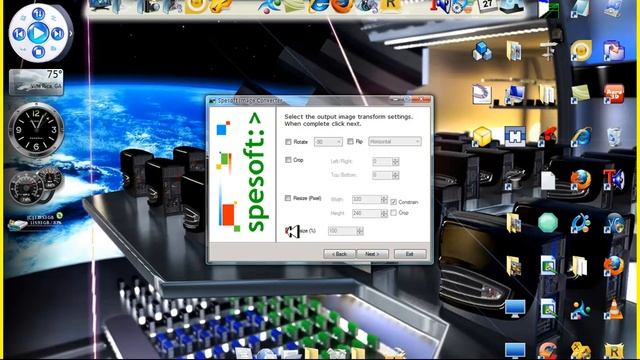This screenshot has width=640, height=360.
Task: Click the resize percent value field
Action: point(342,231)
